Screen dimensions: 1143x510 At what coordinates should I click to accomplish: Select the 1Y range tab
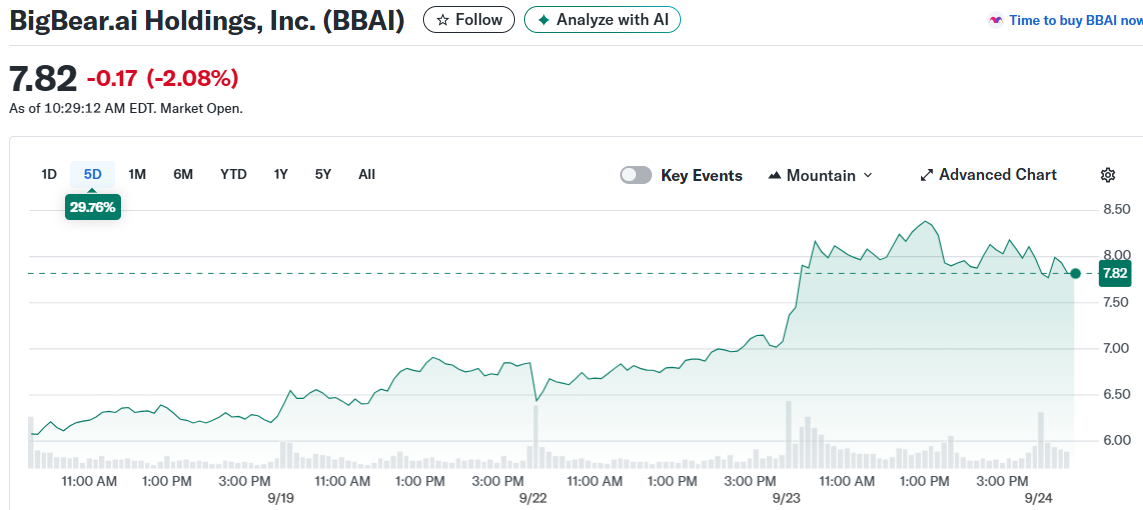click(x=281, y=174)
